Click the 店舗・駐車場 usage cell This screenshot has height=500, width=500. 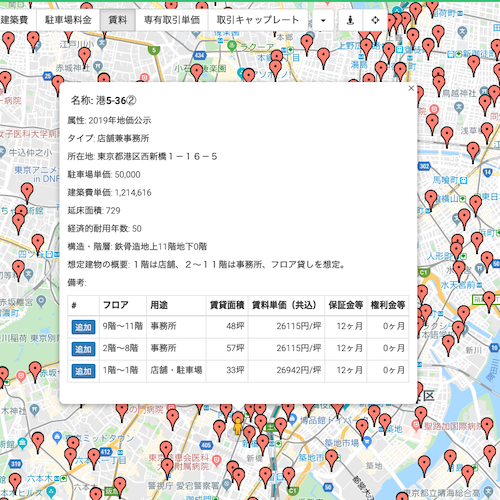[176, 370]
